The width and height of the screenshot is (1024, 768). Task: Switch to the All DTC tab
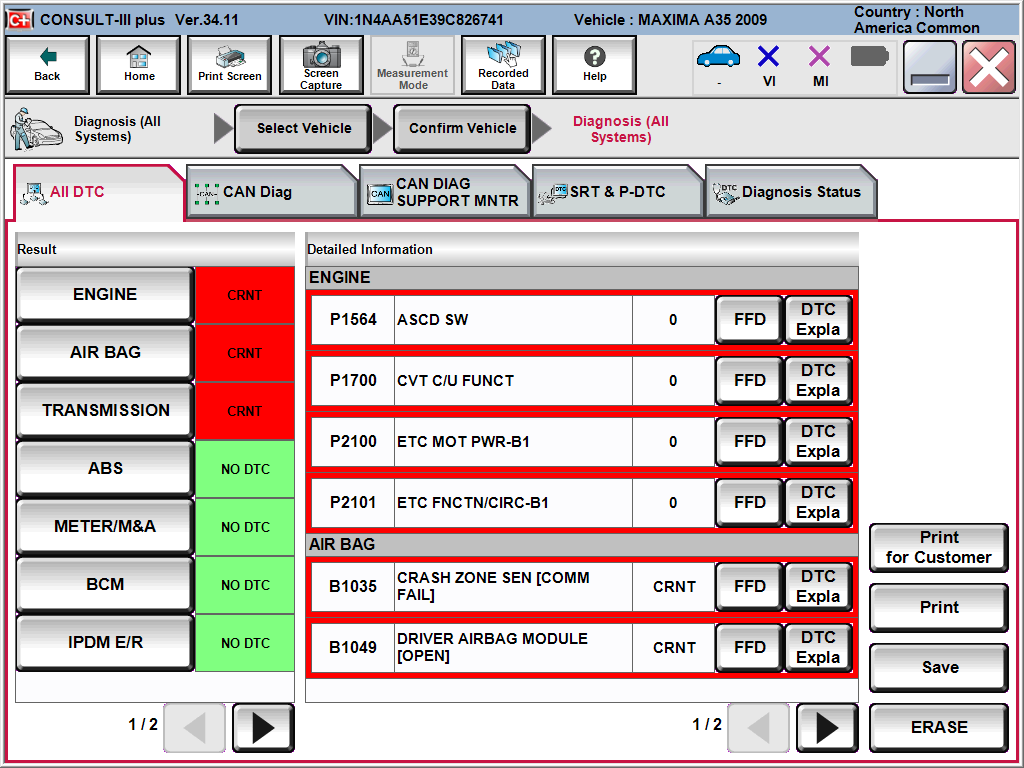point(98,192)
